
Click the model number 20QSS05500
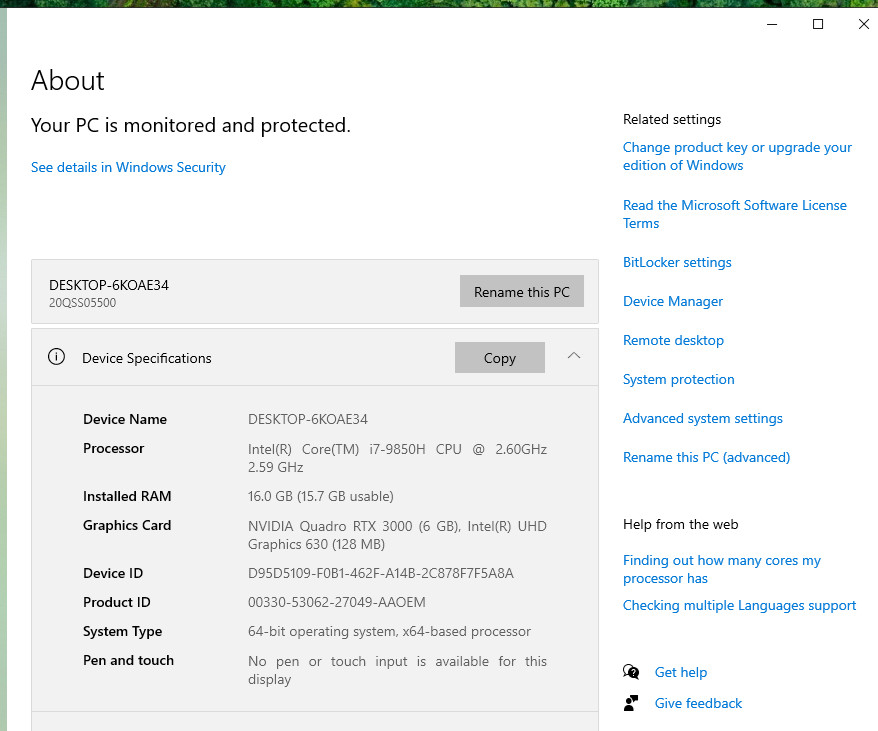click(82, 303)
